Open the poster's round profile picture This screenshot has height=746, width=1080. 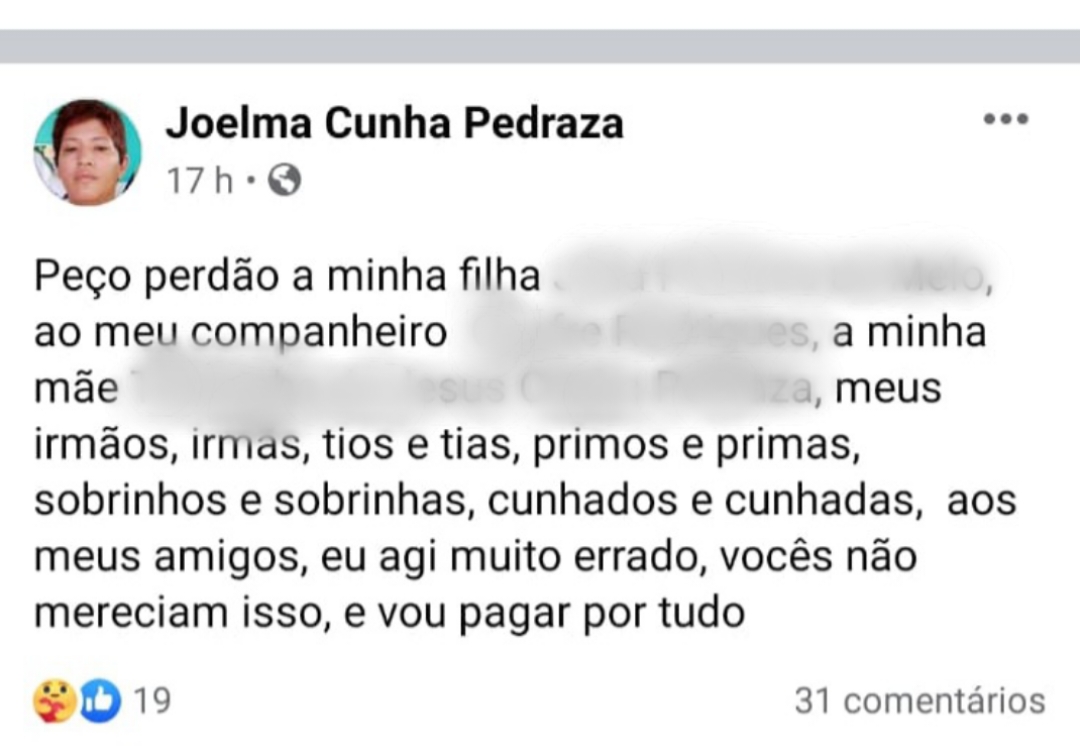[87, 152]
